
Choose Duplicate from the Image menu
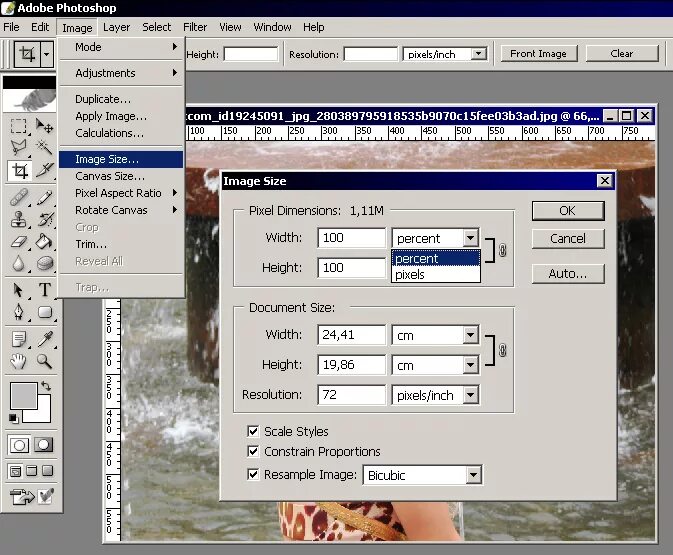click(121, 99)
